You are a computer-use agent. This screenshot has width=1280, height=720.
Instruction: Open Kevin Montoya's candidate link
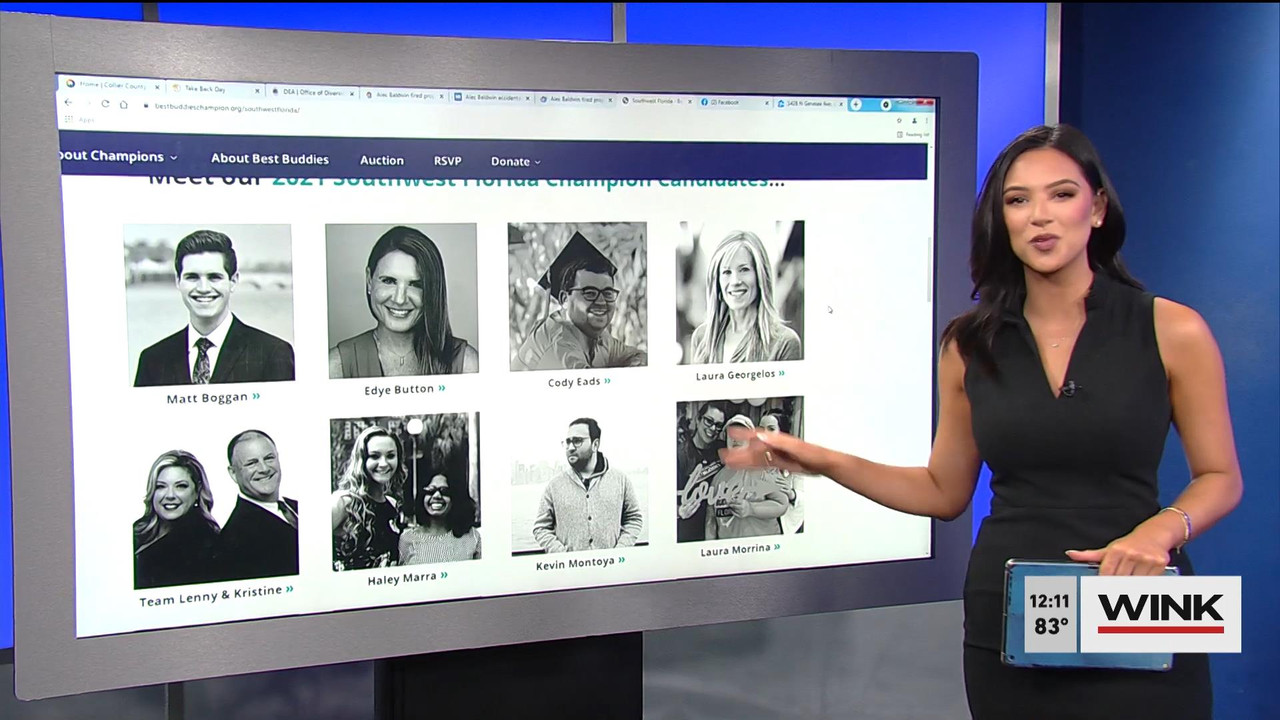point(580,563)
